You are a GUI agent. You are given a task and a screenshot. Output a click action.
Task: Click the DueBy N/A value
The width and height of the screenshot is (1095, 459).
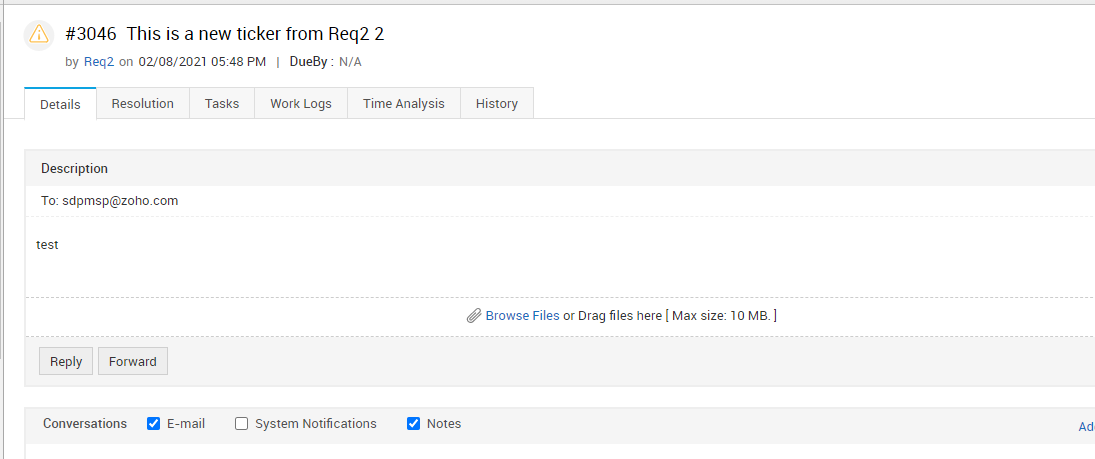350,62
